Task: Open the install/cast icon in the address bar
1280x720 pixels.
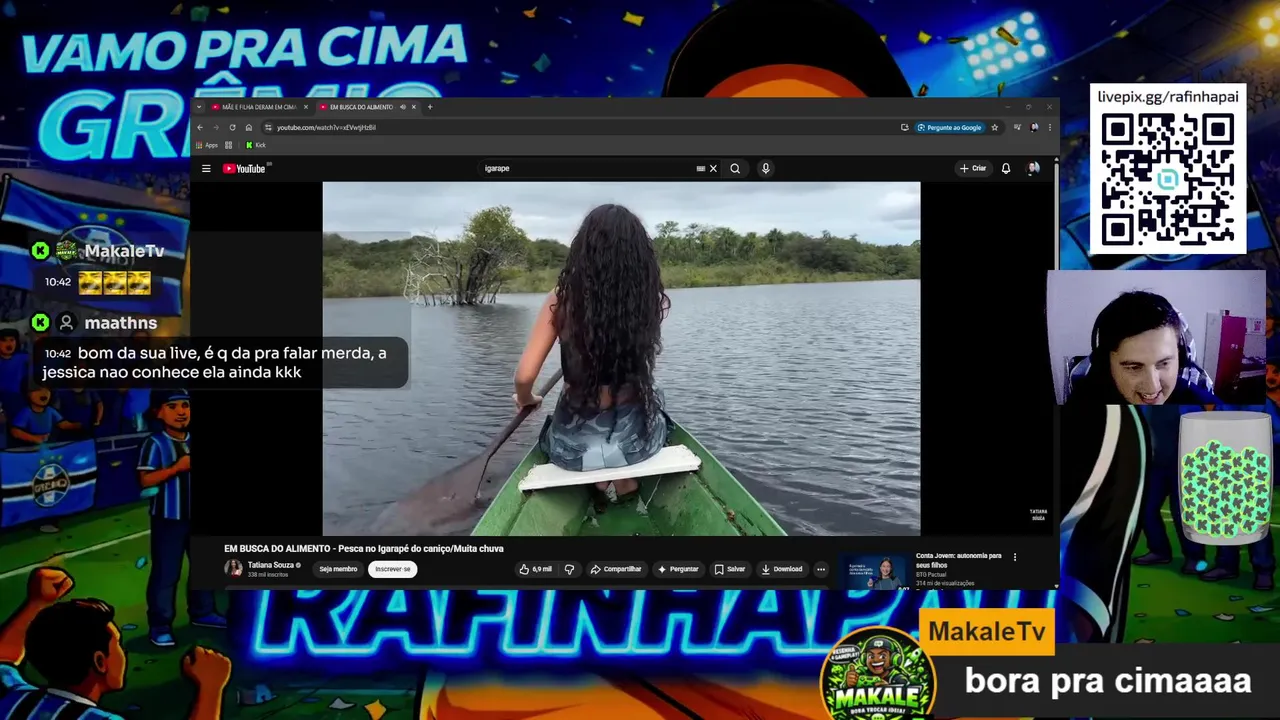Action: (x=905, y=127)
